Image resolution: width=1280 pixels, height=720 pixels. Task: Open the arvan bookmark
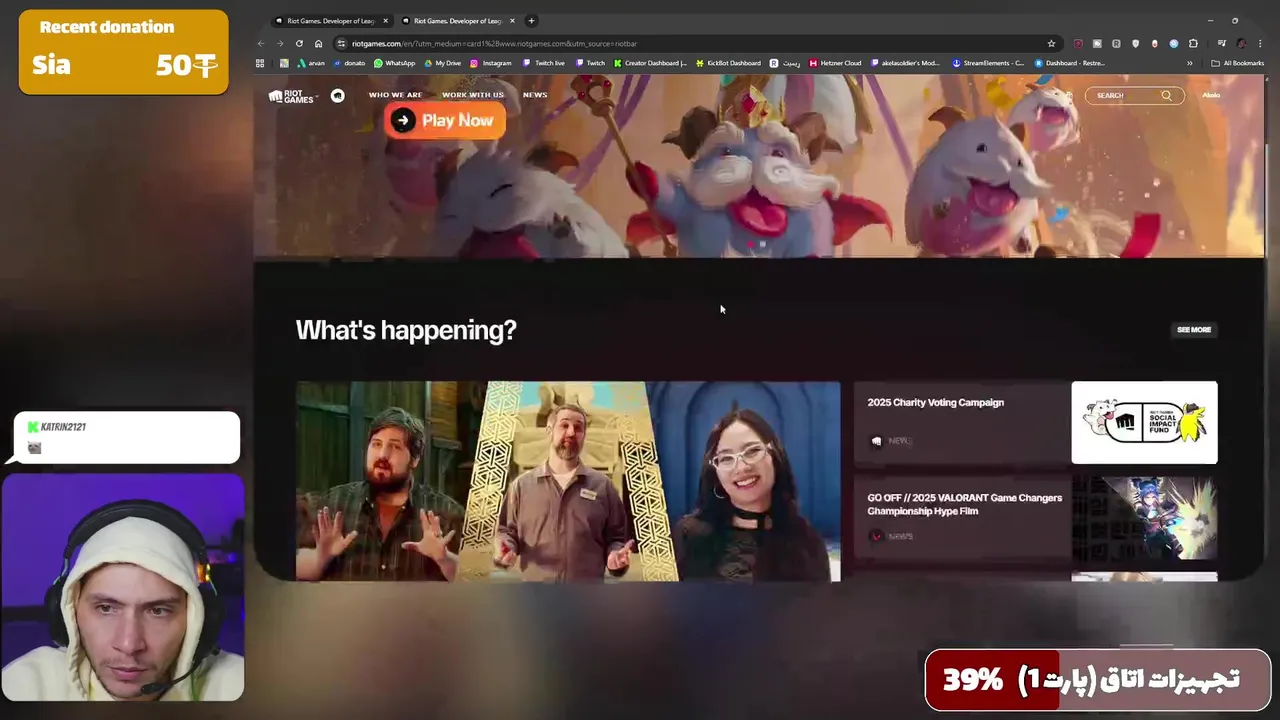pos(310,63)
